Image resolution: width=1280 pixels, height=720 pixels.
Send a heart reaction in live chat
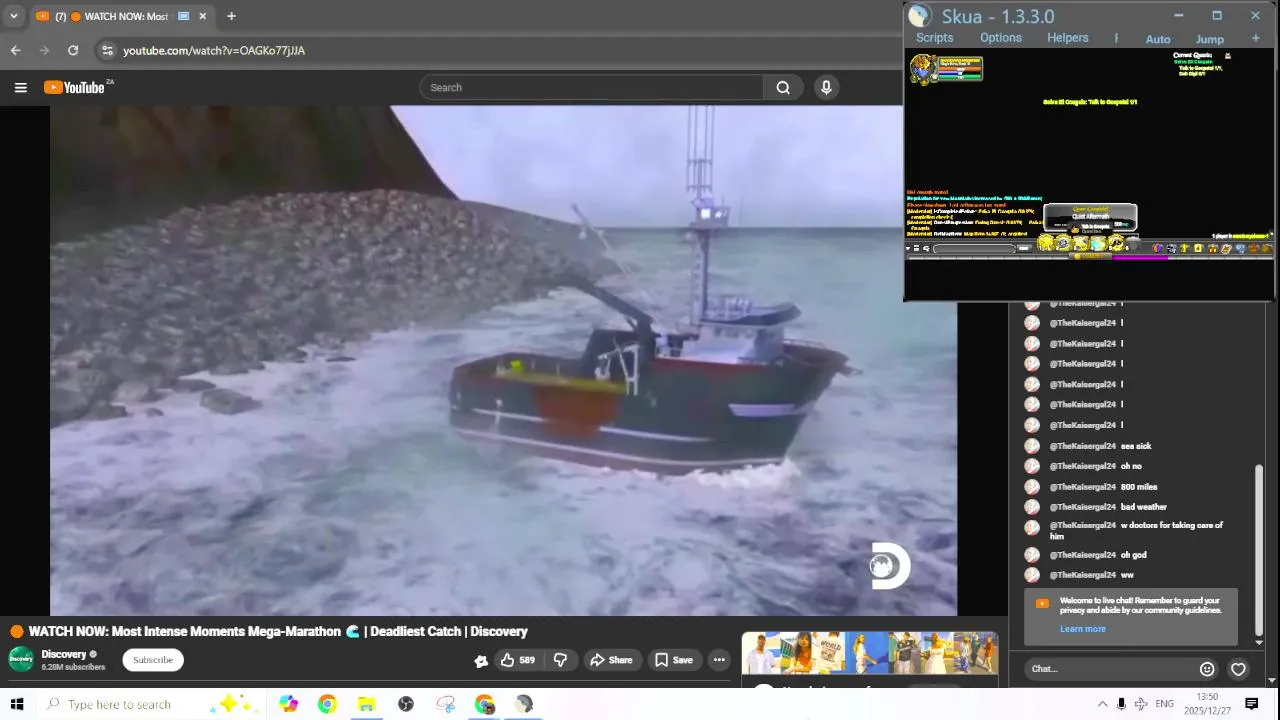(1238, 669)
